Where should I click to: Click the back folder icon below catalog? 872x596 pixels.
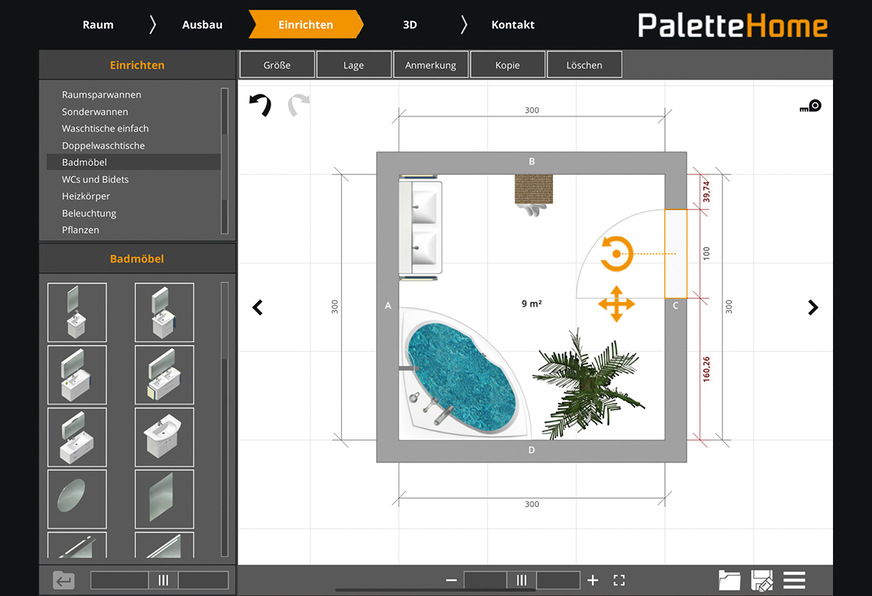pyautogui.click(x=64, y=580)
